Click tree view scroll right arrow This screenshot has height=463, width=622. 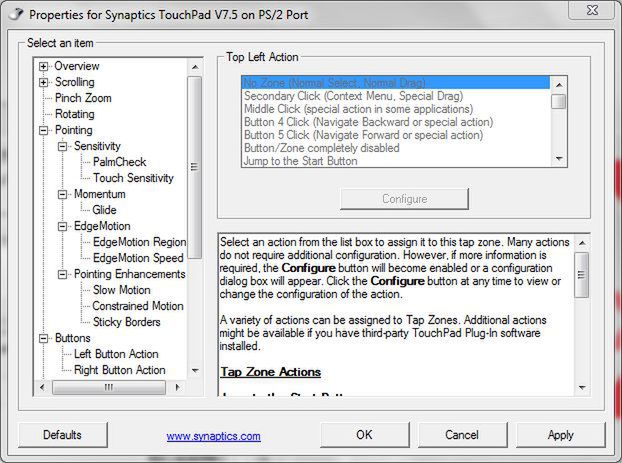pos(177,387)
